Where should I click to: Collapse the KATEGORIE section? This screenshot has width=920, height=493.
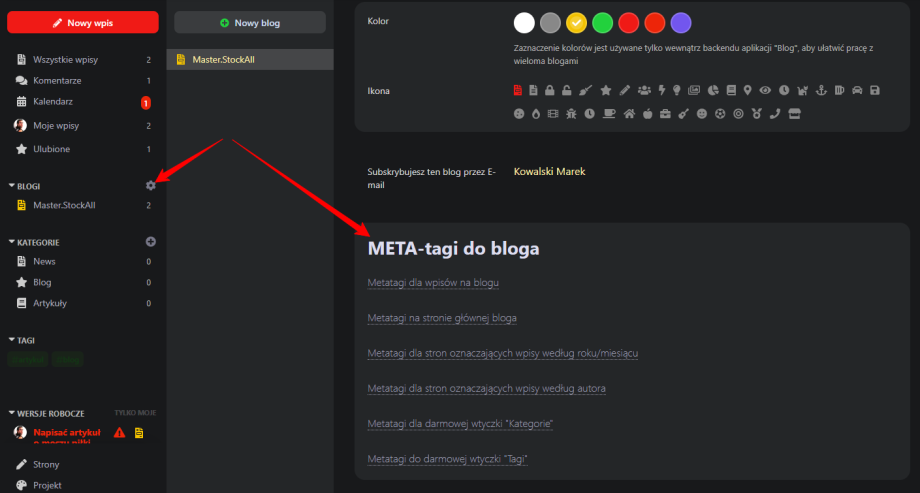(12, 242)
